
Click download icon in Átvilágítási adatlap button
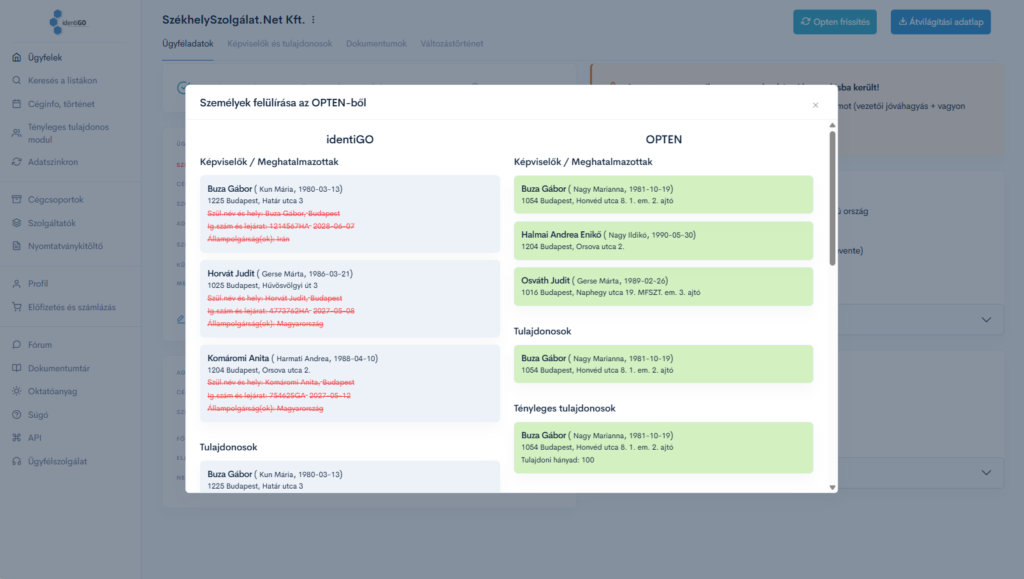tap(903, 22)
